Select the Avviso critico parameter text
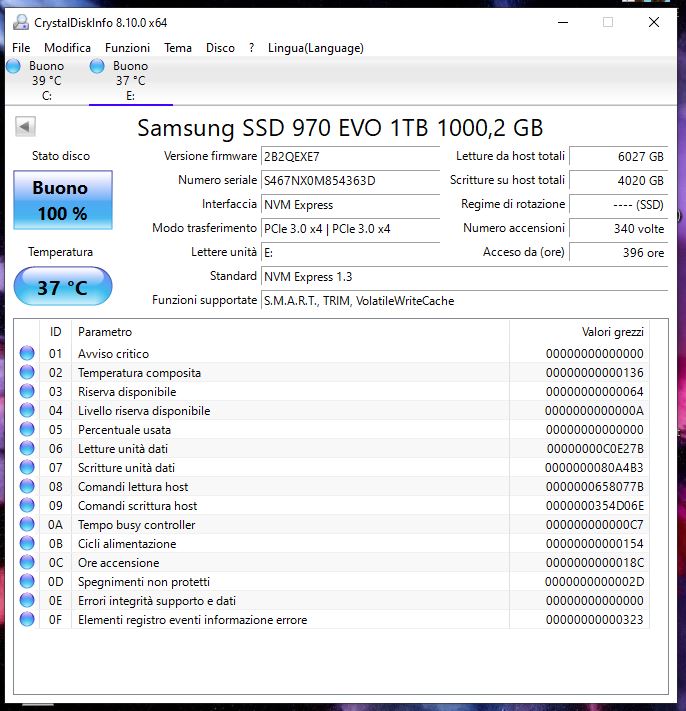 coord(113,354)
